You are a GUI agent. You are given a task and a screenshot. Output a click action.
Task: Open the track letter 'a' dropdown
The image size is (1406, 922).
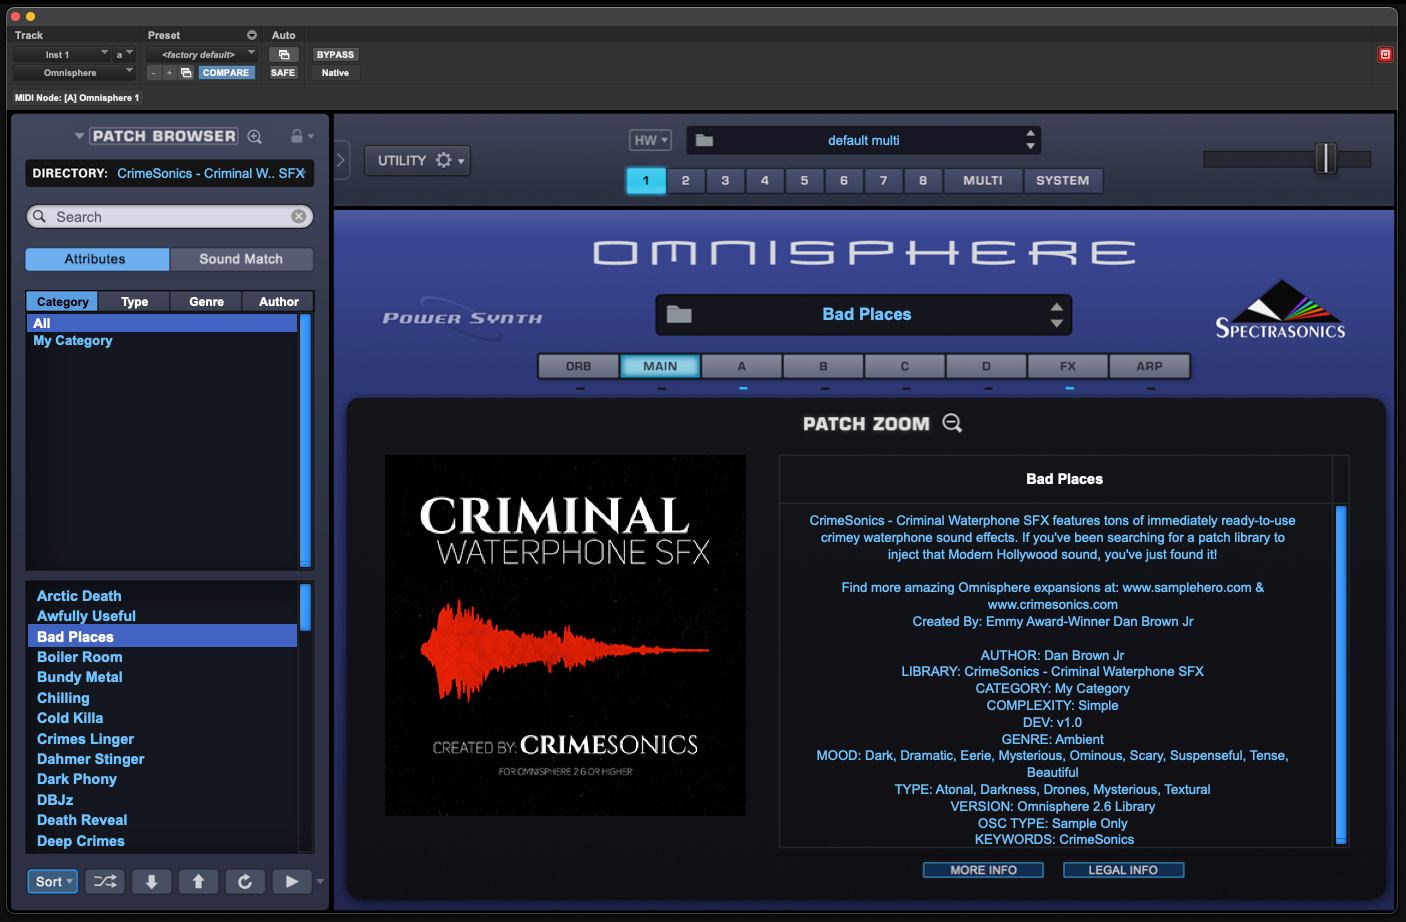tap(124, 54)
